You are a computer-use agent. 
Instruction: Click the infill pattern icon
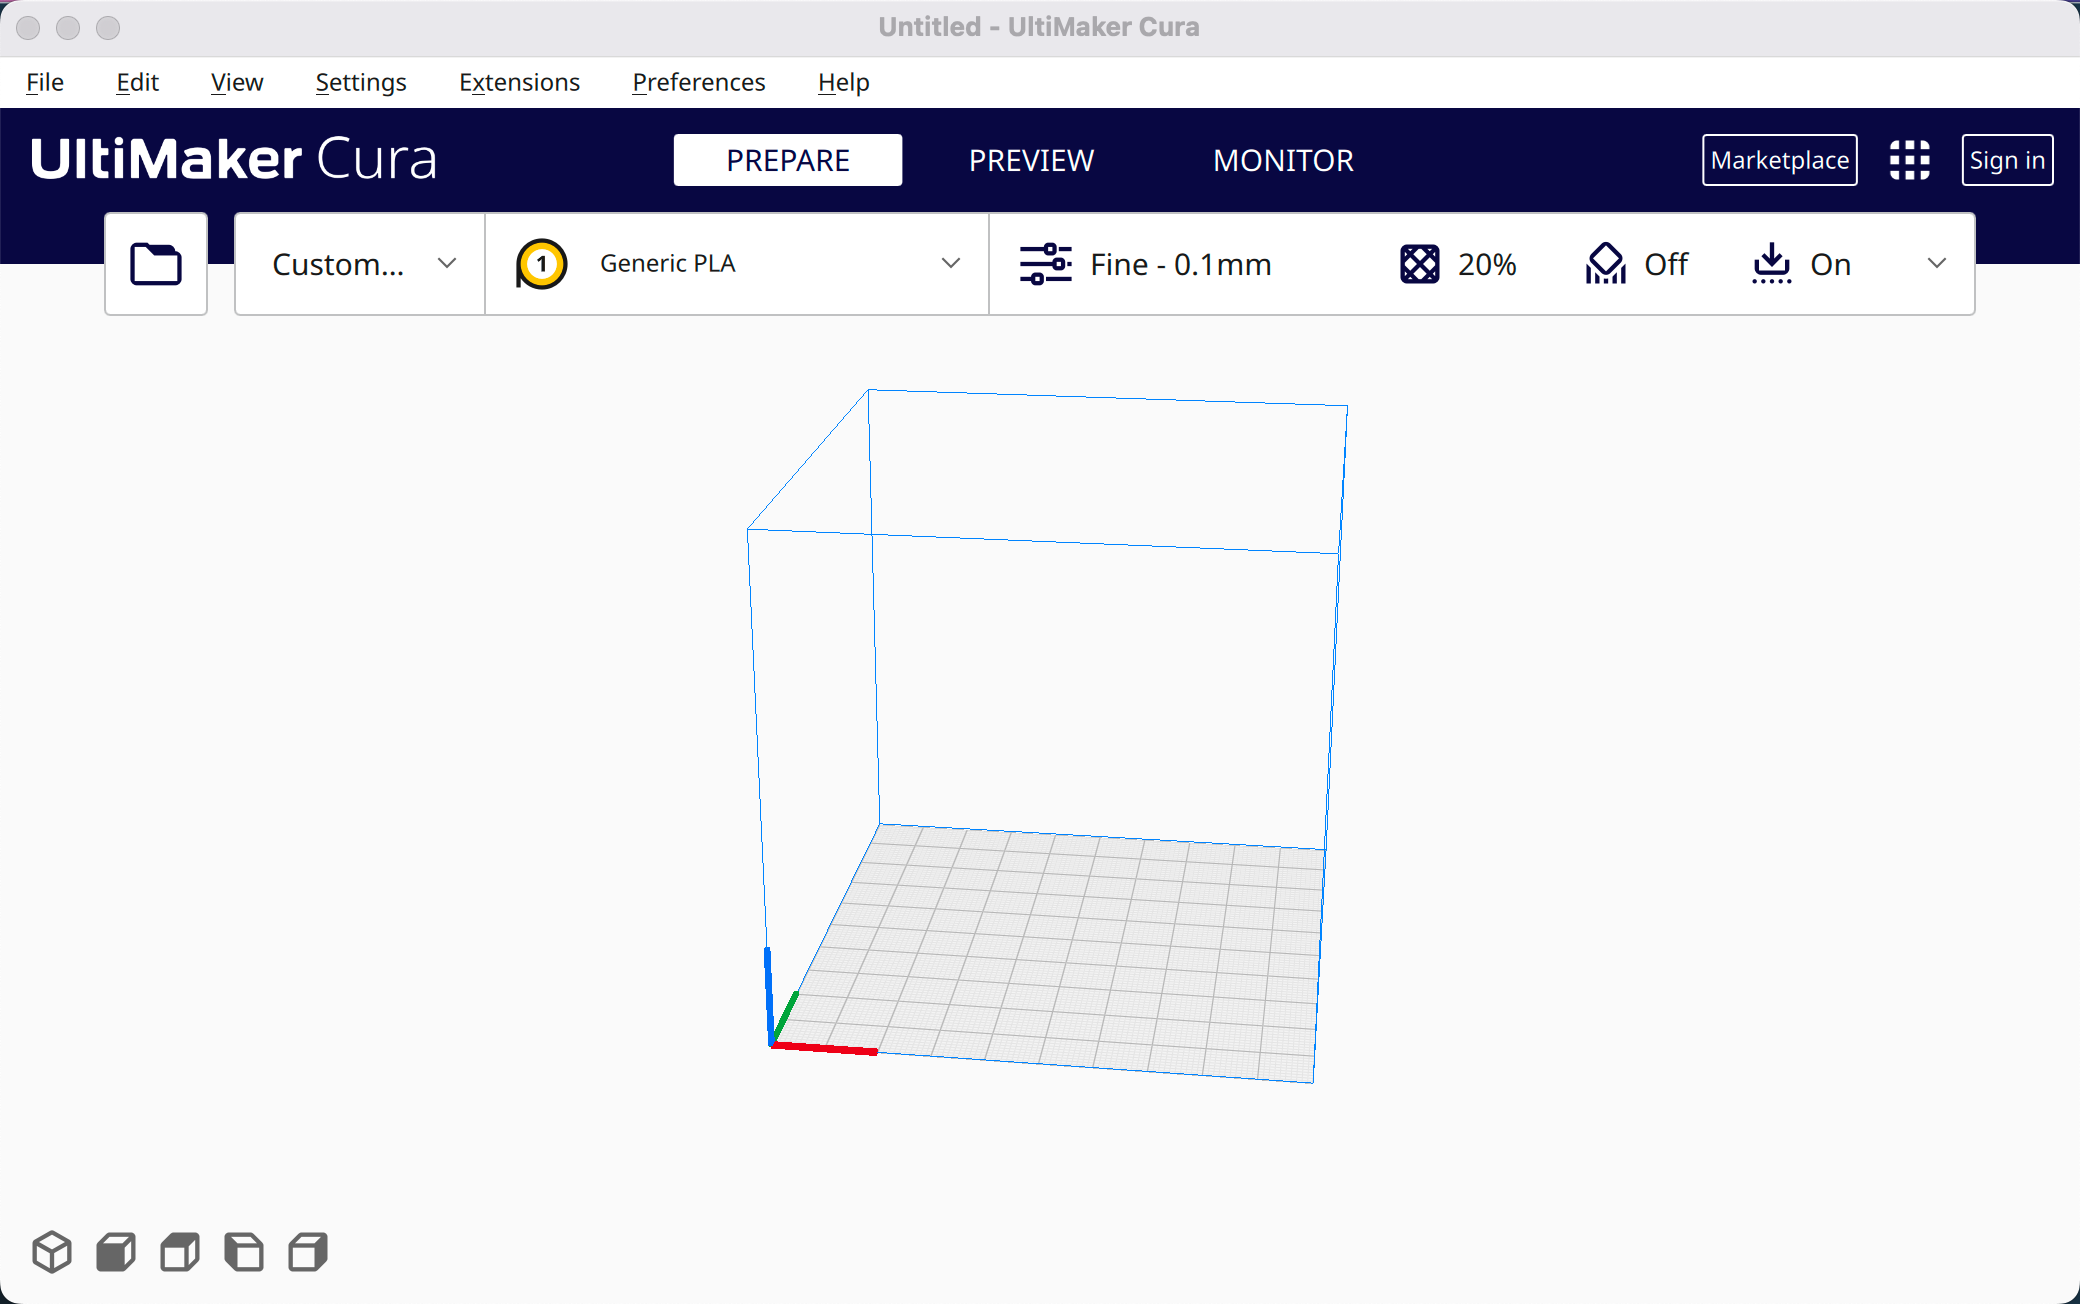pyautogui.click(x=1419, y=264)
